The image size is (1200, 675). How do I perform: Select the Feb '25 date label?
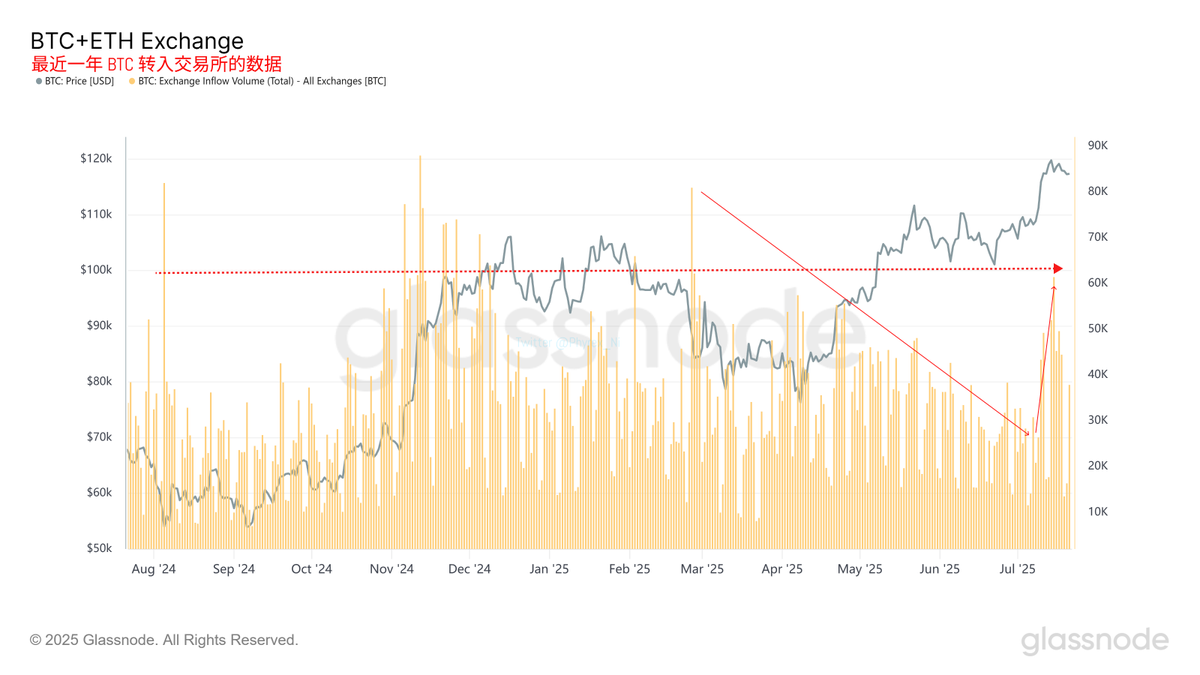pyautogui.click(x=629, y=569)
